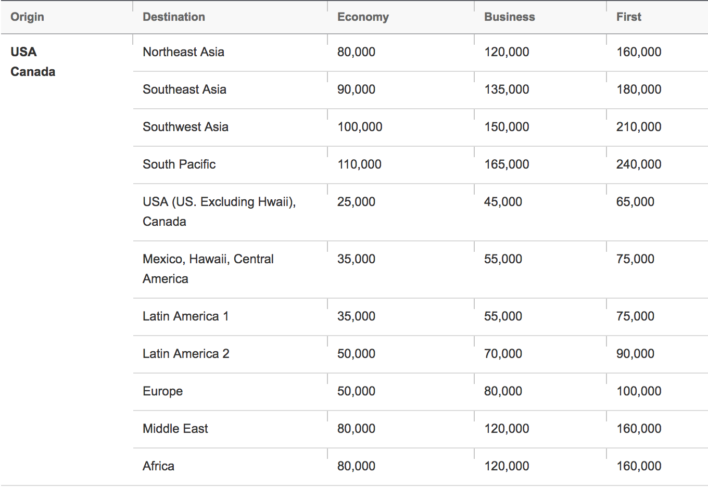Click Mexico, Hawaii row Business 55,000
Image resolution: width=708 pixels, height=487 pixels.
pos(503,259)
